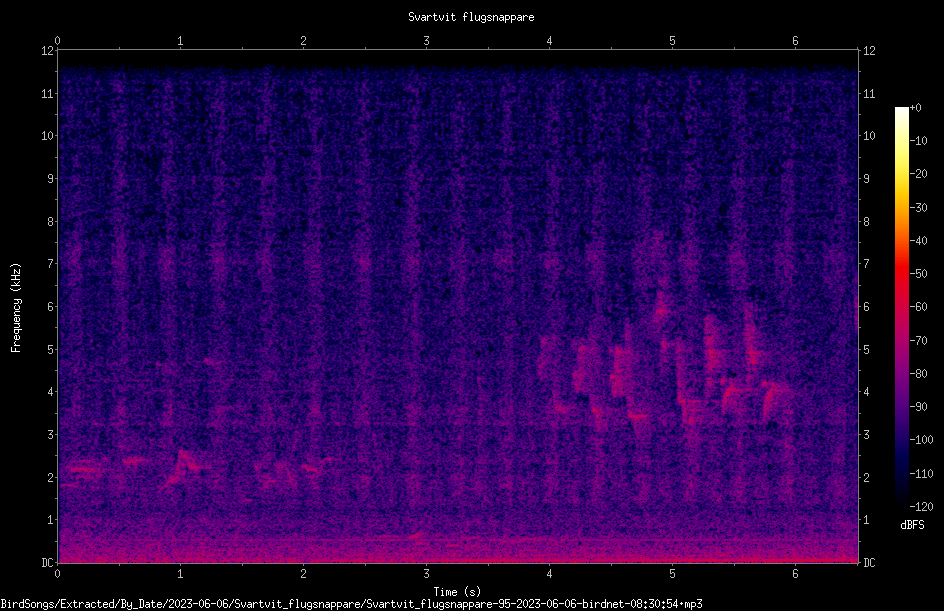This screenshot has height=611, width=944.
Task: Click the 7 kHz label on right axis
Action: 866,264
